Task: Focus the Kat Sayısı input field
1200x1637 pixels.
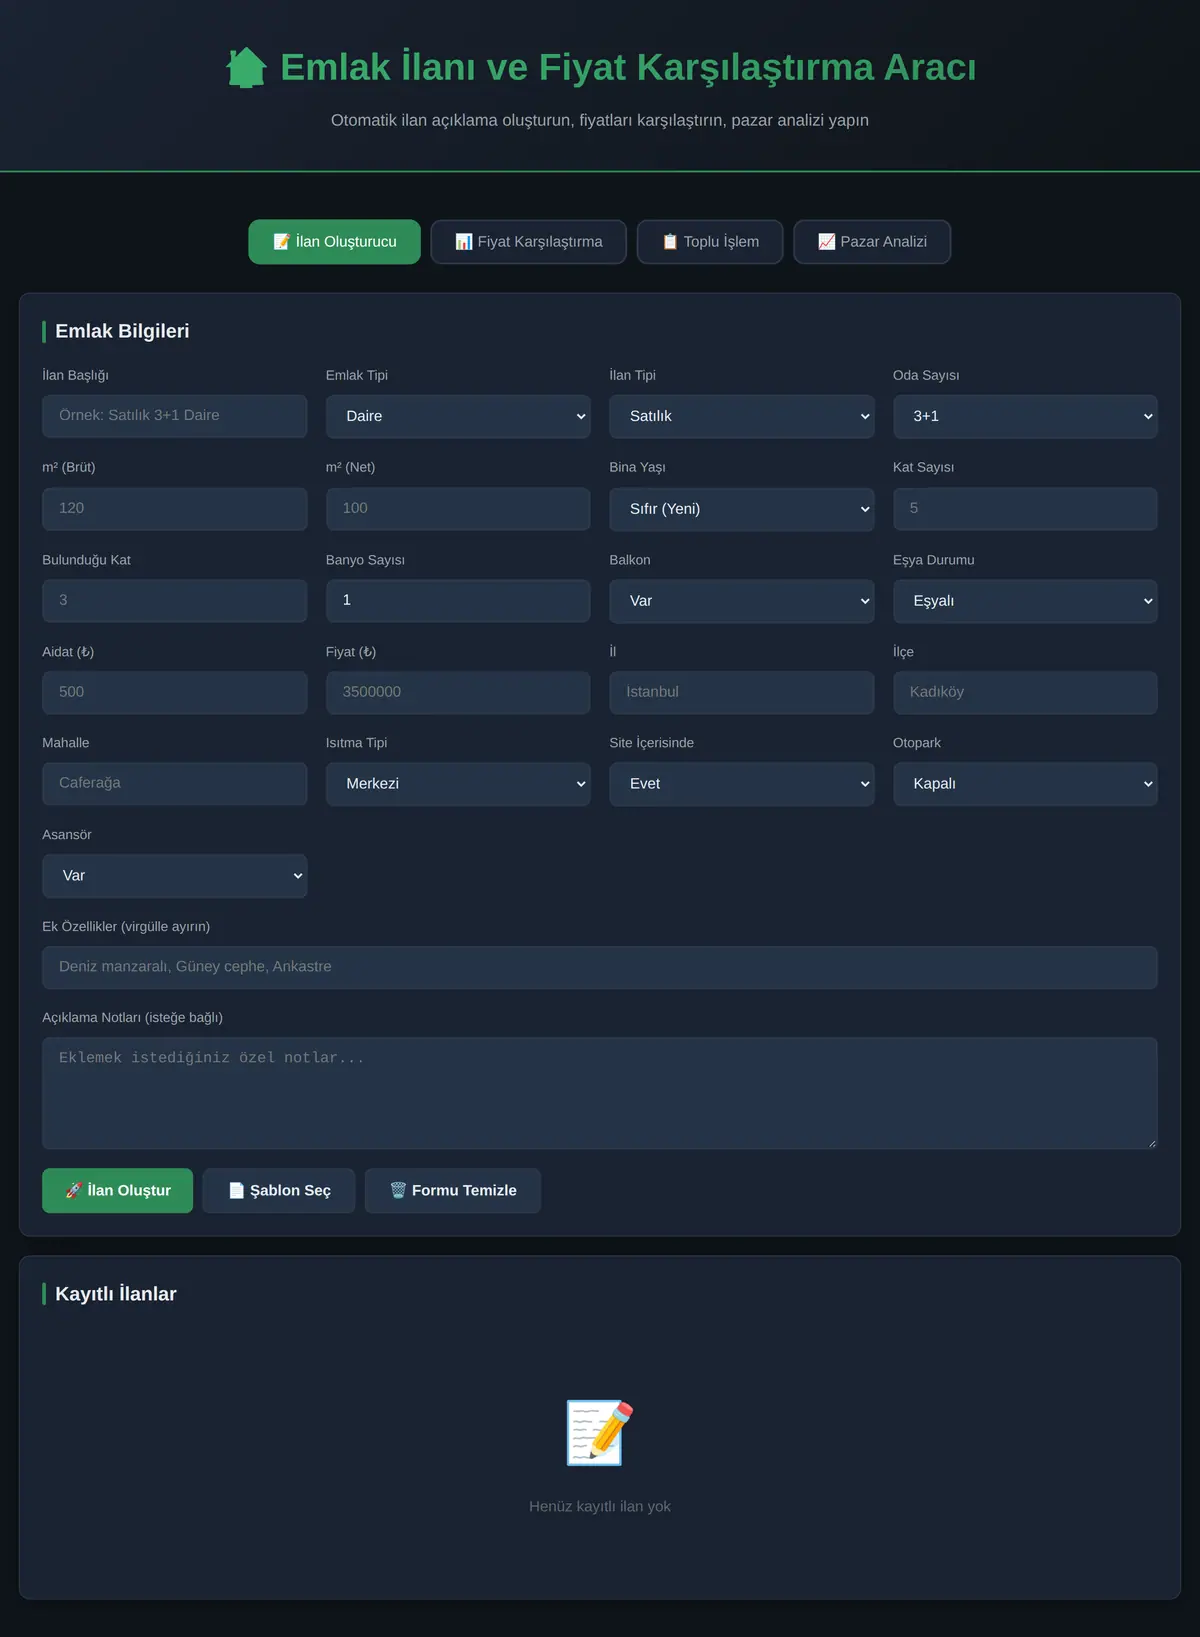Action: pos(1025,509)
